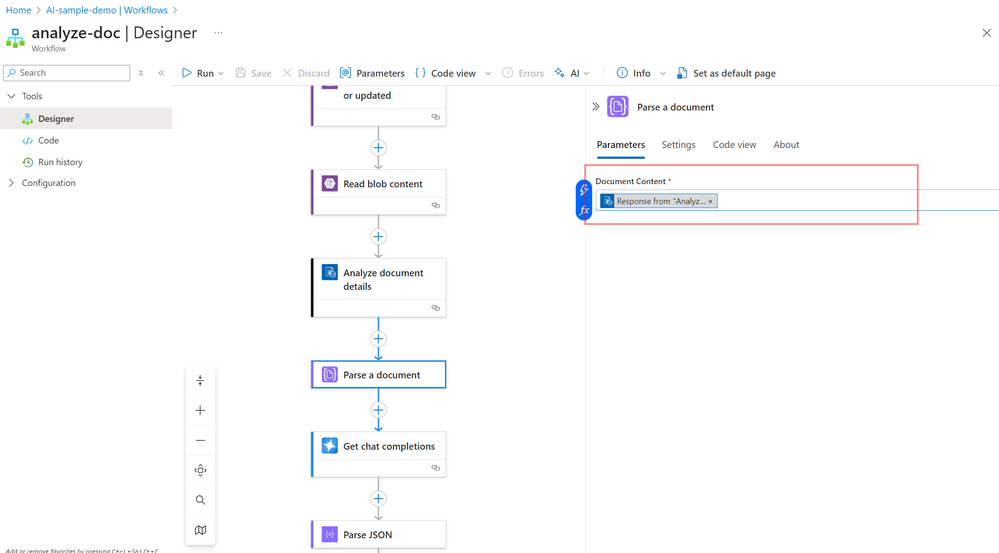This screenshot has height=553, width=999.
Task: Click the Document Content input field
Action: point(797,201)
